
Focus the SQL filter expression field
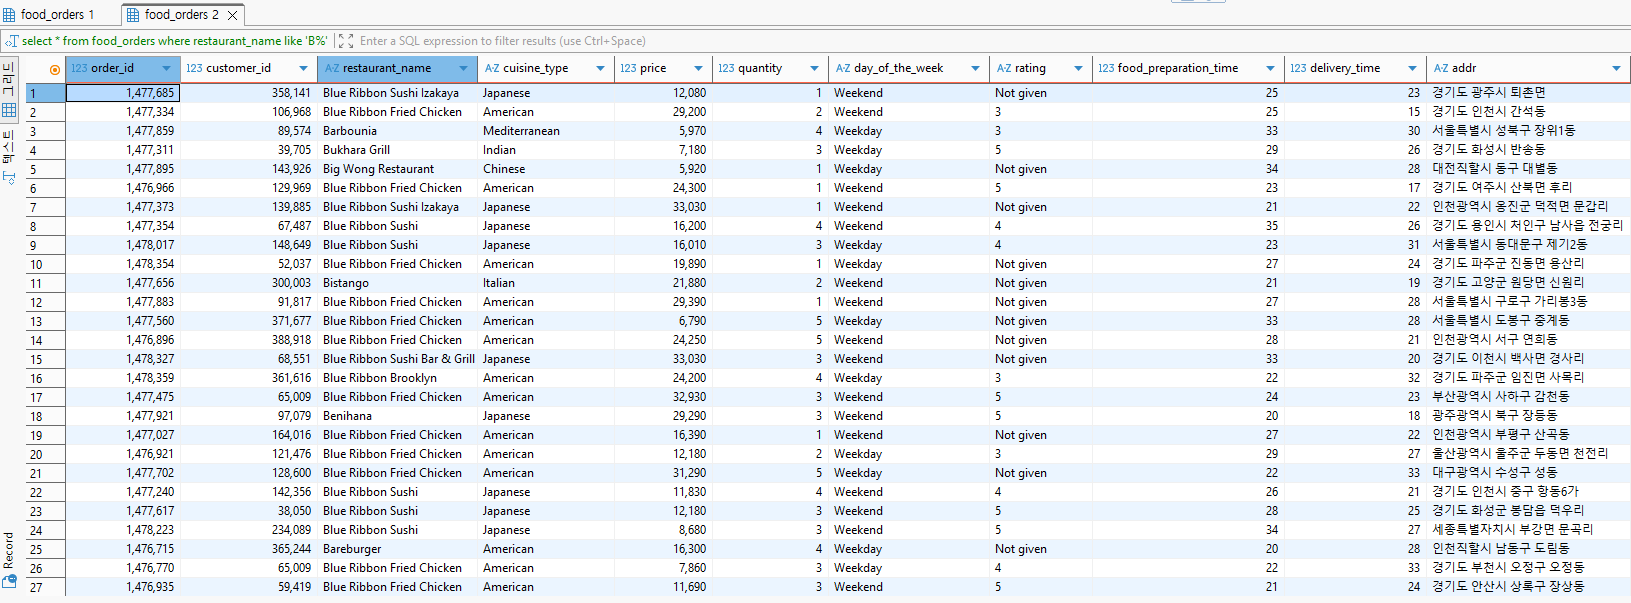pyautogui.click(x=502, y=41)
